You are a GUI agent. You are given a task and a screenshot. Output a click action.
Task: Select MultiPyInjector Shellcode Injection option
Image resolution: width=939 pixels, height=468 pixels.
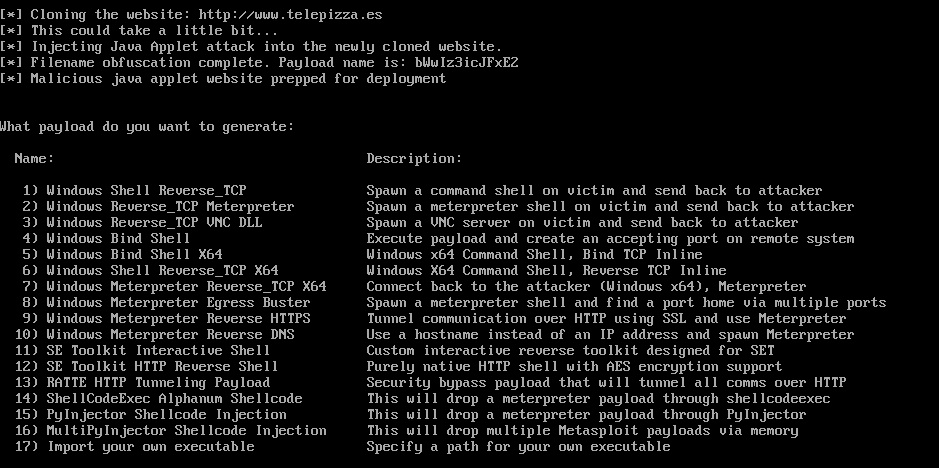pos(186,431)
